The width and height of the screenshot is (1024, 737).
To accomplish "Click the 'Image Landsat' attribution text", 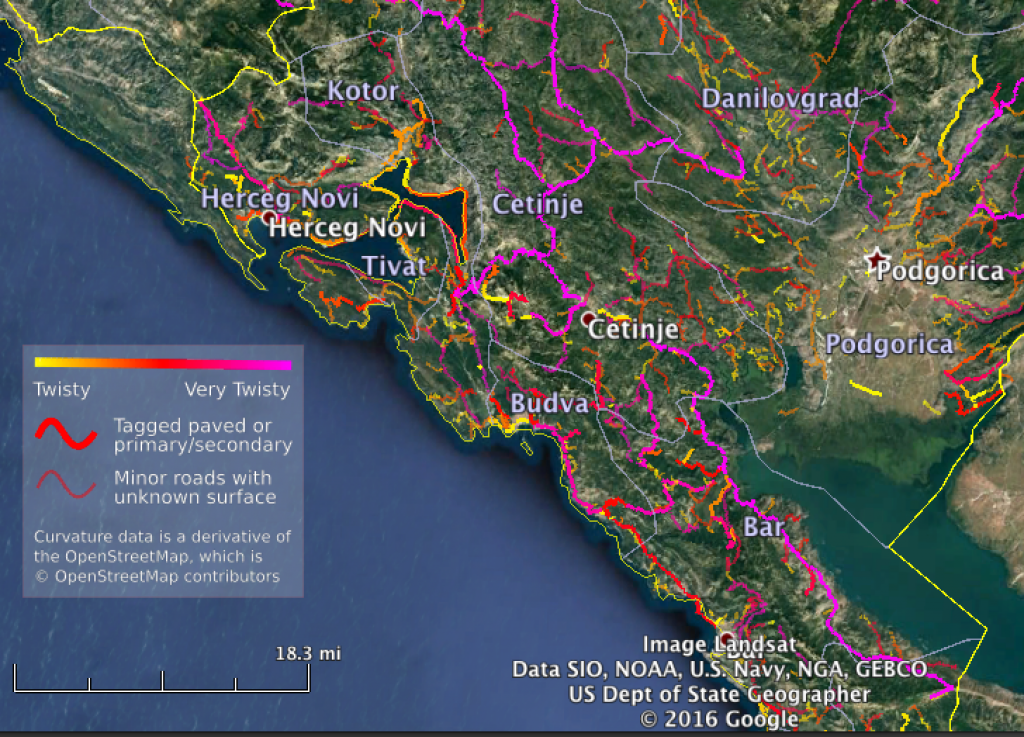I will click(x=719, y=645).
